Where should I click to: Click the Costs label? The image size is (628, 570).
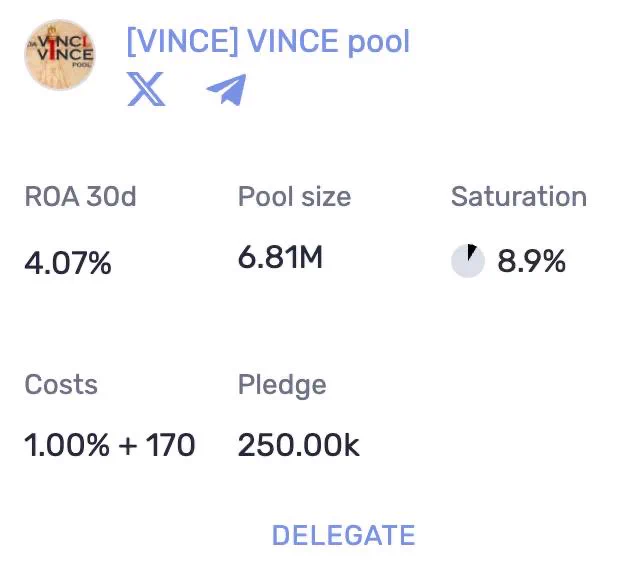[x=61, y=385]
